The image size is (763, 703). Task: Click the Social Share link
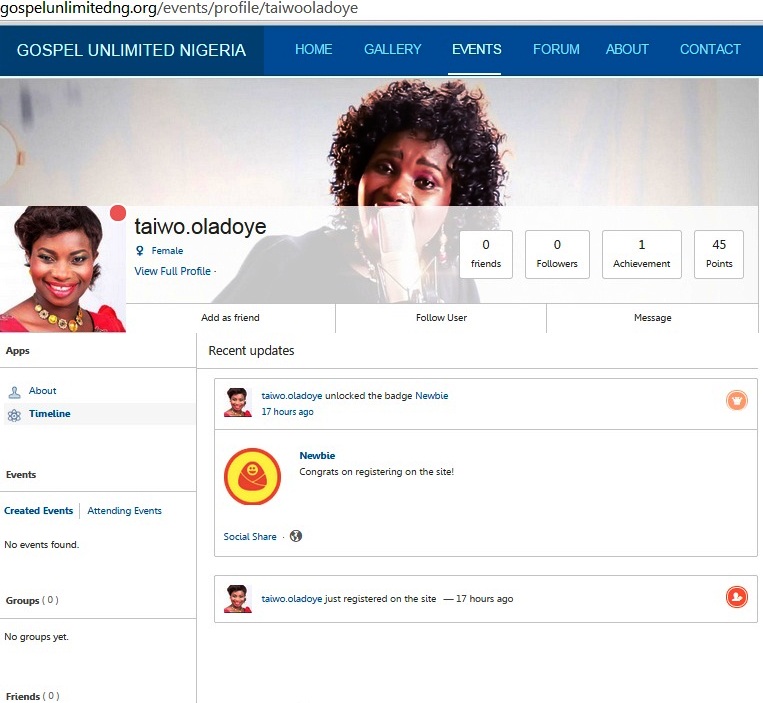coord(250,537)
